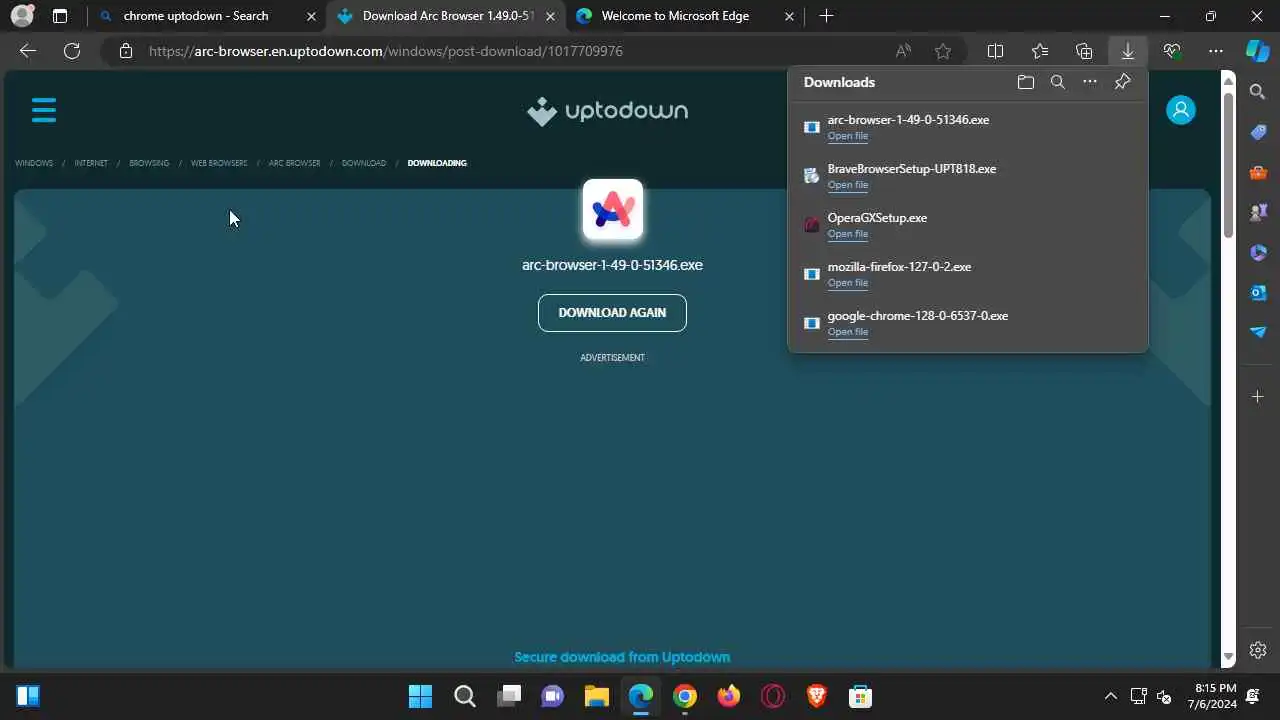Open Telegram send icon in sidebar
Viewport: 1280px width, 720px height.
coord(1258,332)
